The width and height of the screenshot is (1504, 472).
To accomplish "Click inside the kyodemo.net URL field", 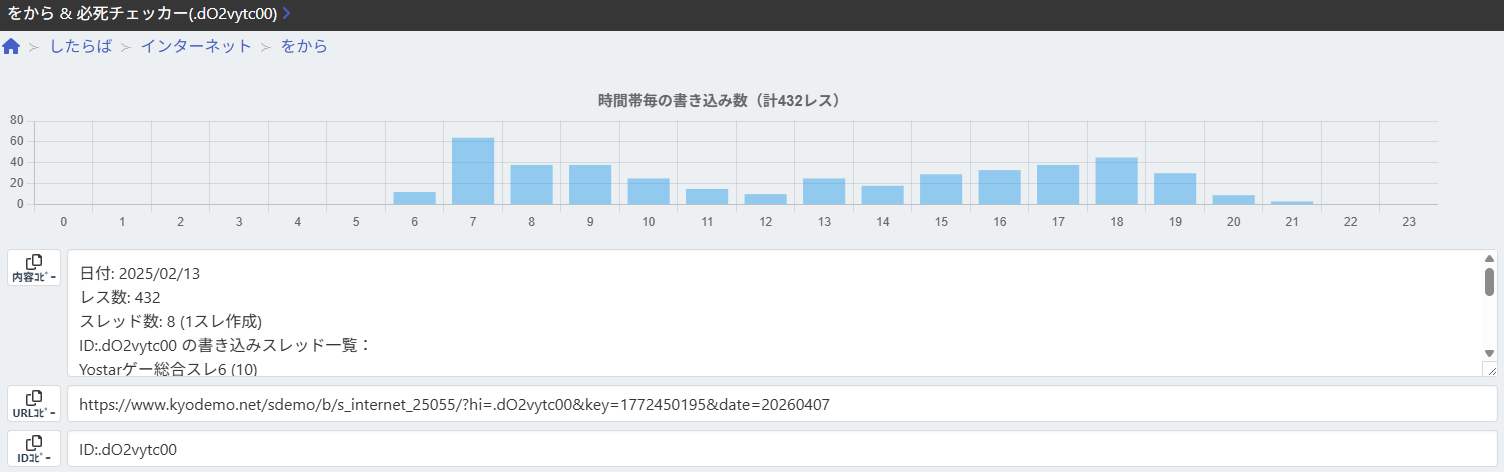I will [780, 404].
